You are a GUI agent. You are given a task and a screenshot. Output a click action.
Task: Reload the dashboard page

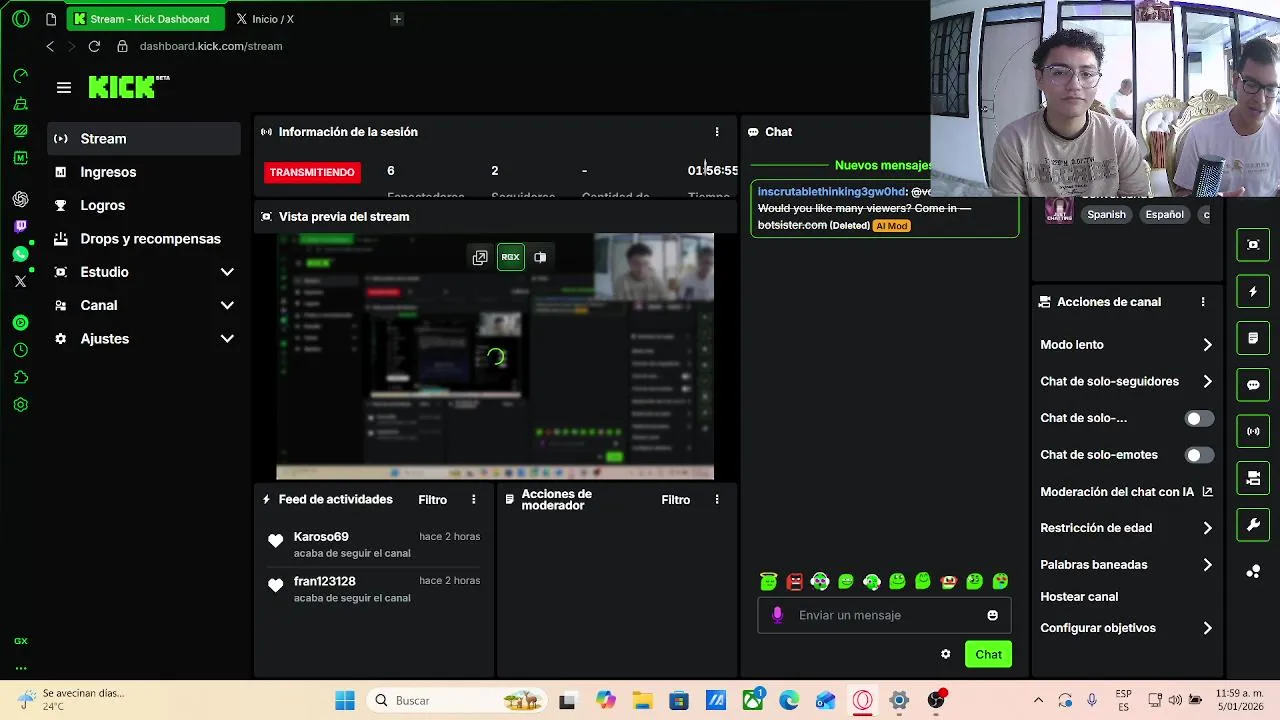pyautogui.click(x=94, y=46)
